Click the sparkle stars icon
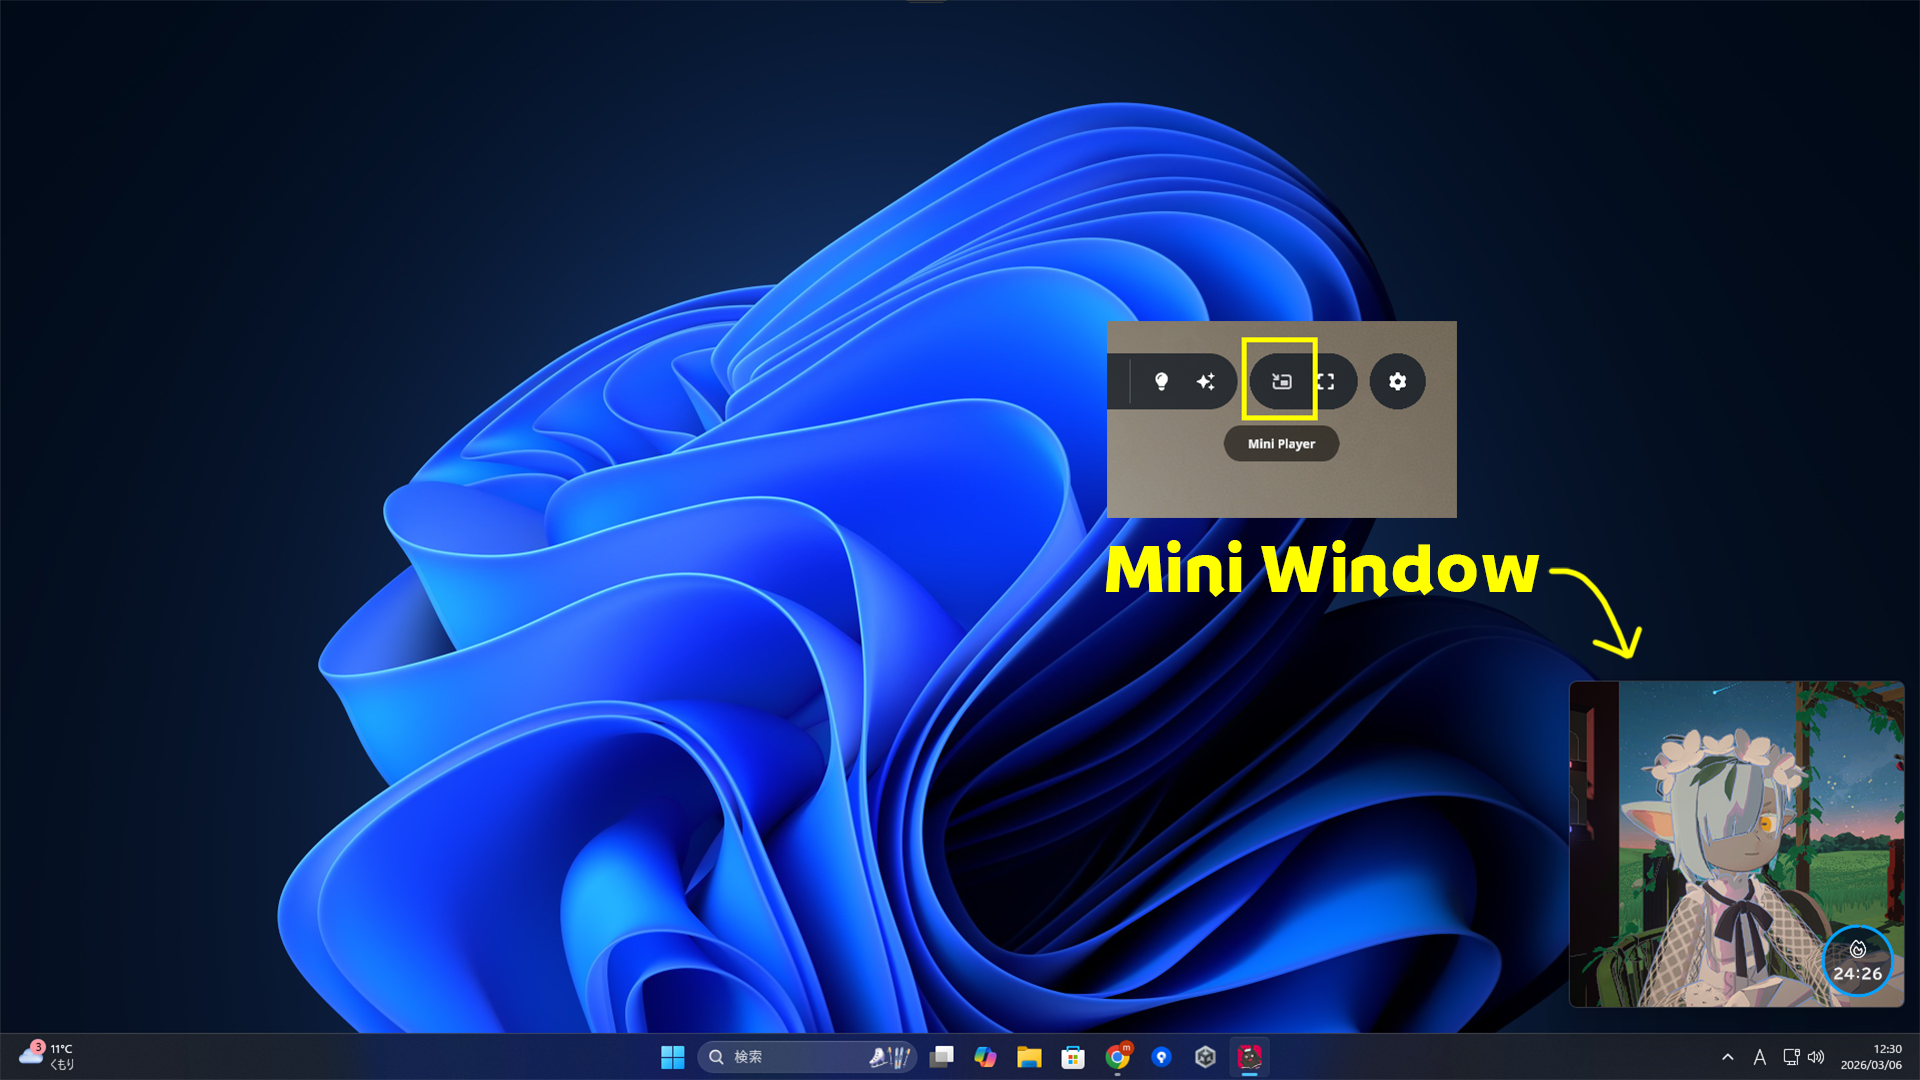The width and height of the screenshot is (1920, 1080). pos(1206,381)
